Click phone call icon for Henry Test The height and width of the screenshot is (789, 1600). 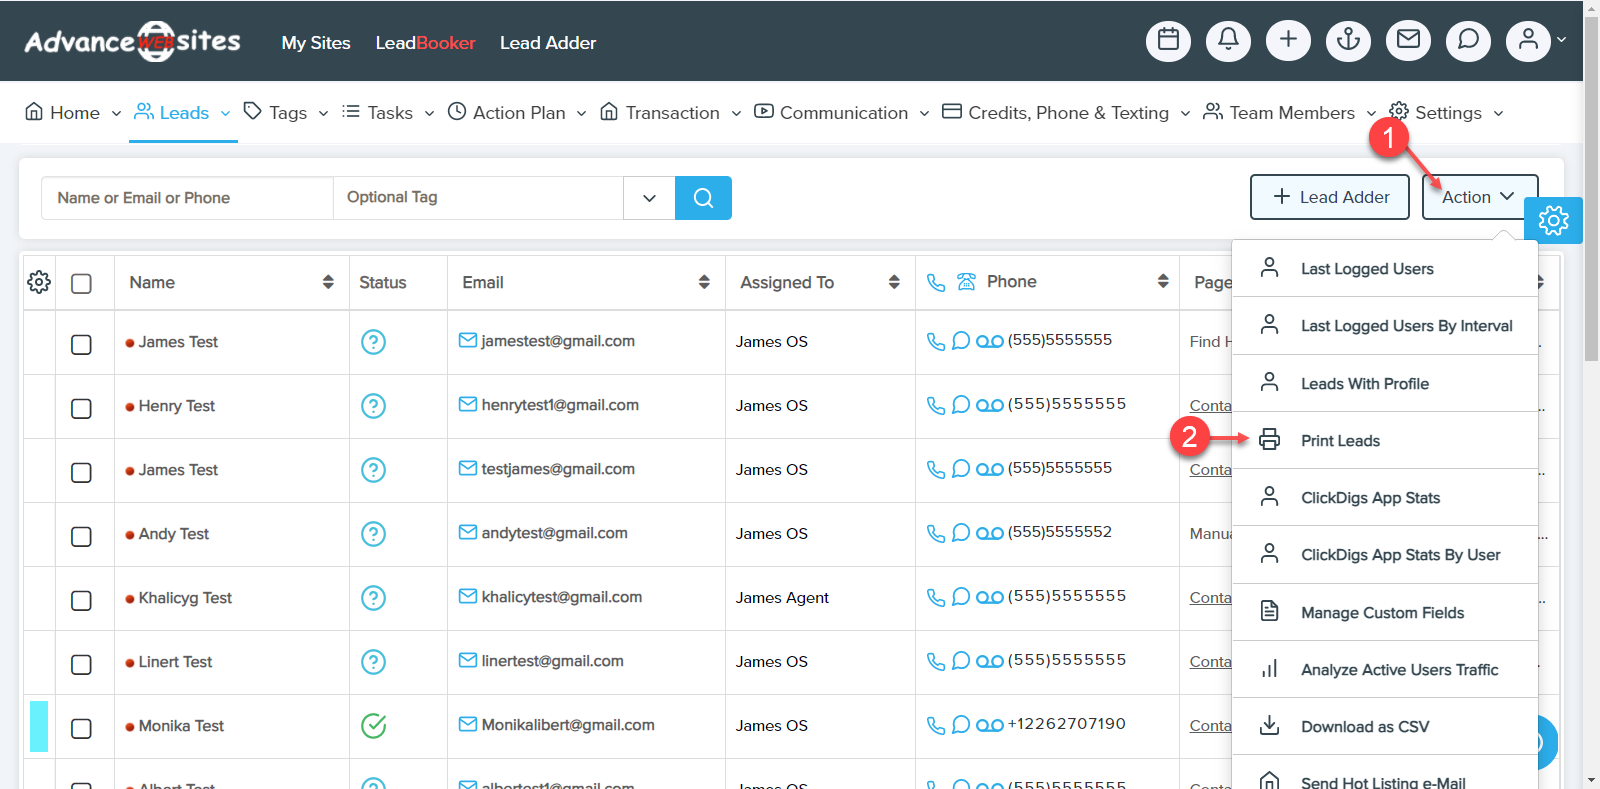(936, 405)
